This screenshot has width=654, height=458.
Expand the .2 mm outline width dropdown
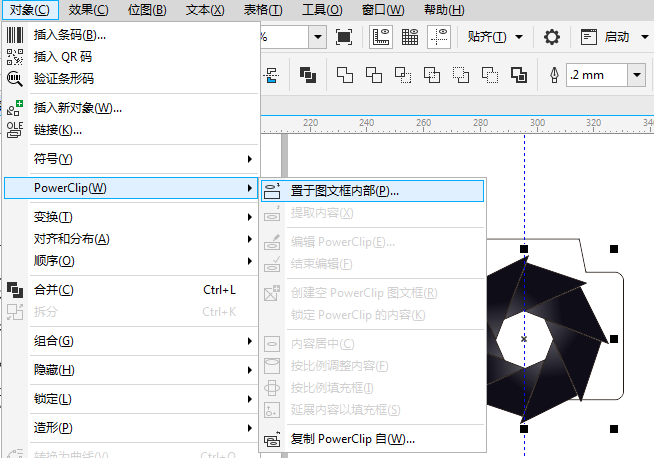(638, 75)
